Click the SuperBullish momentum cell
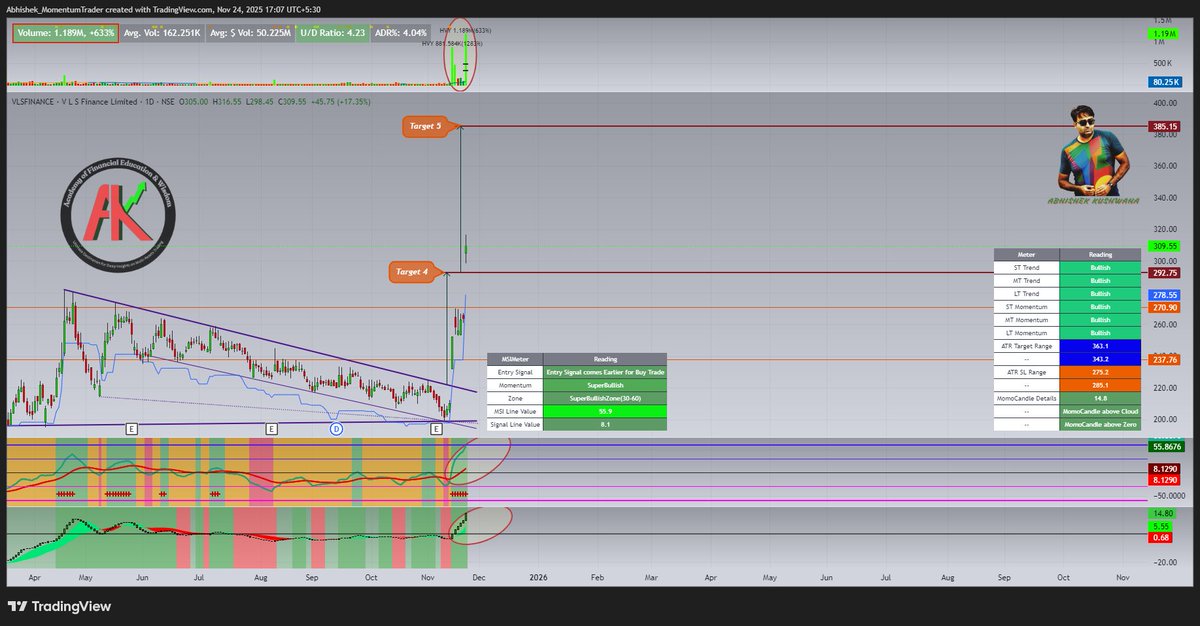The image size is (1200, 626). coord(605,385)
